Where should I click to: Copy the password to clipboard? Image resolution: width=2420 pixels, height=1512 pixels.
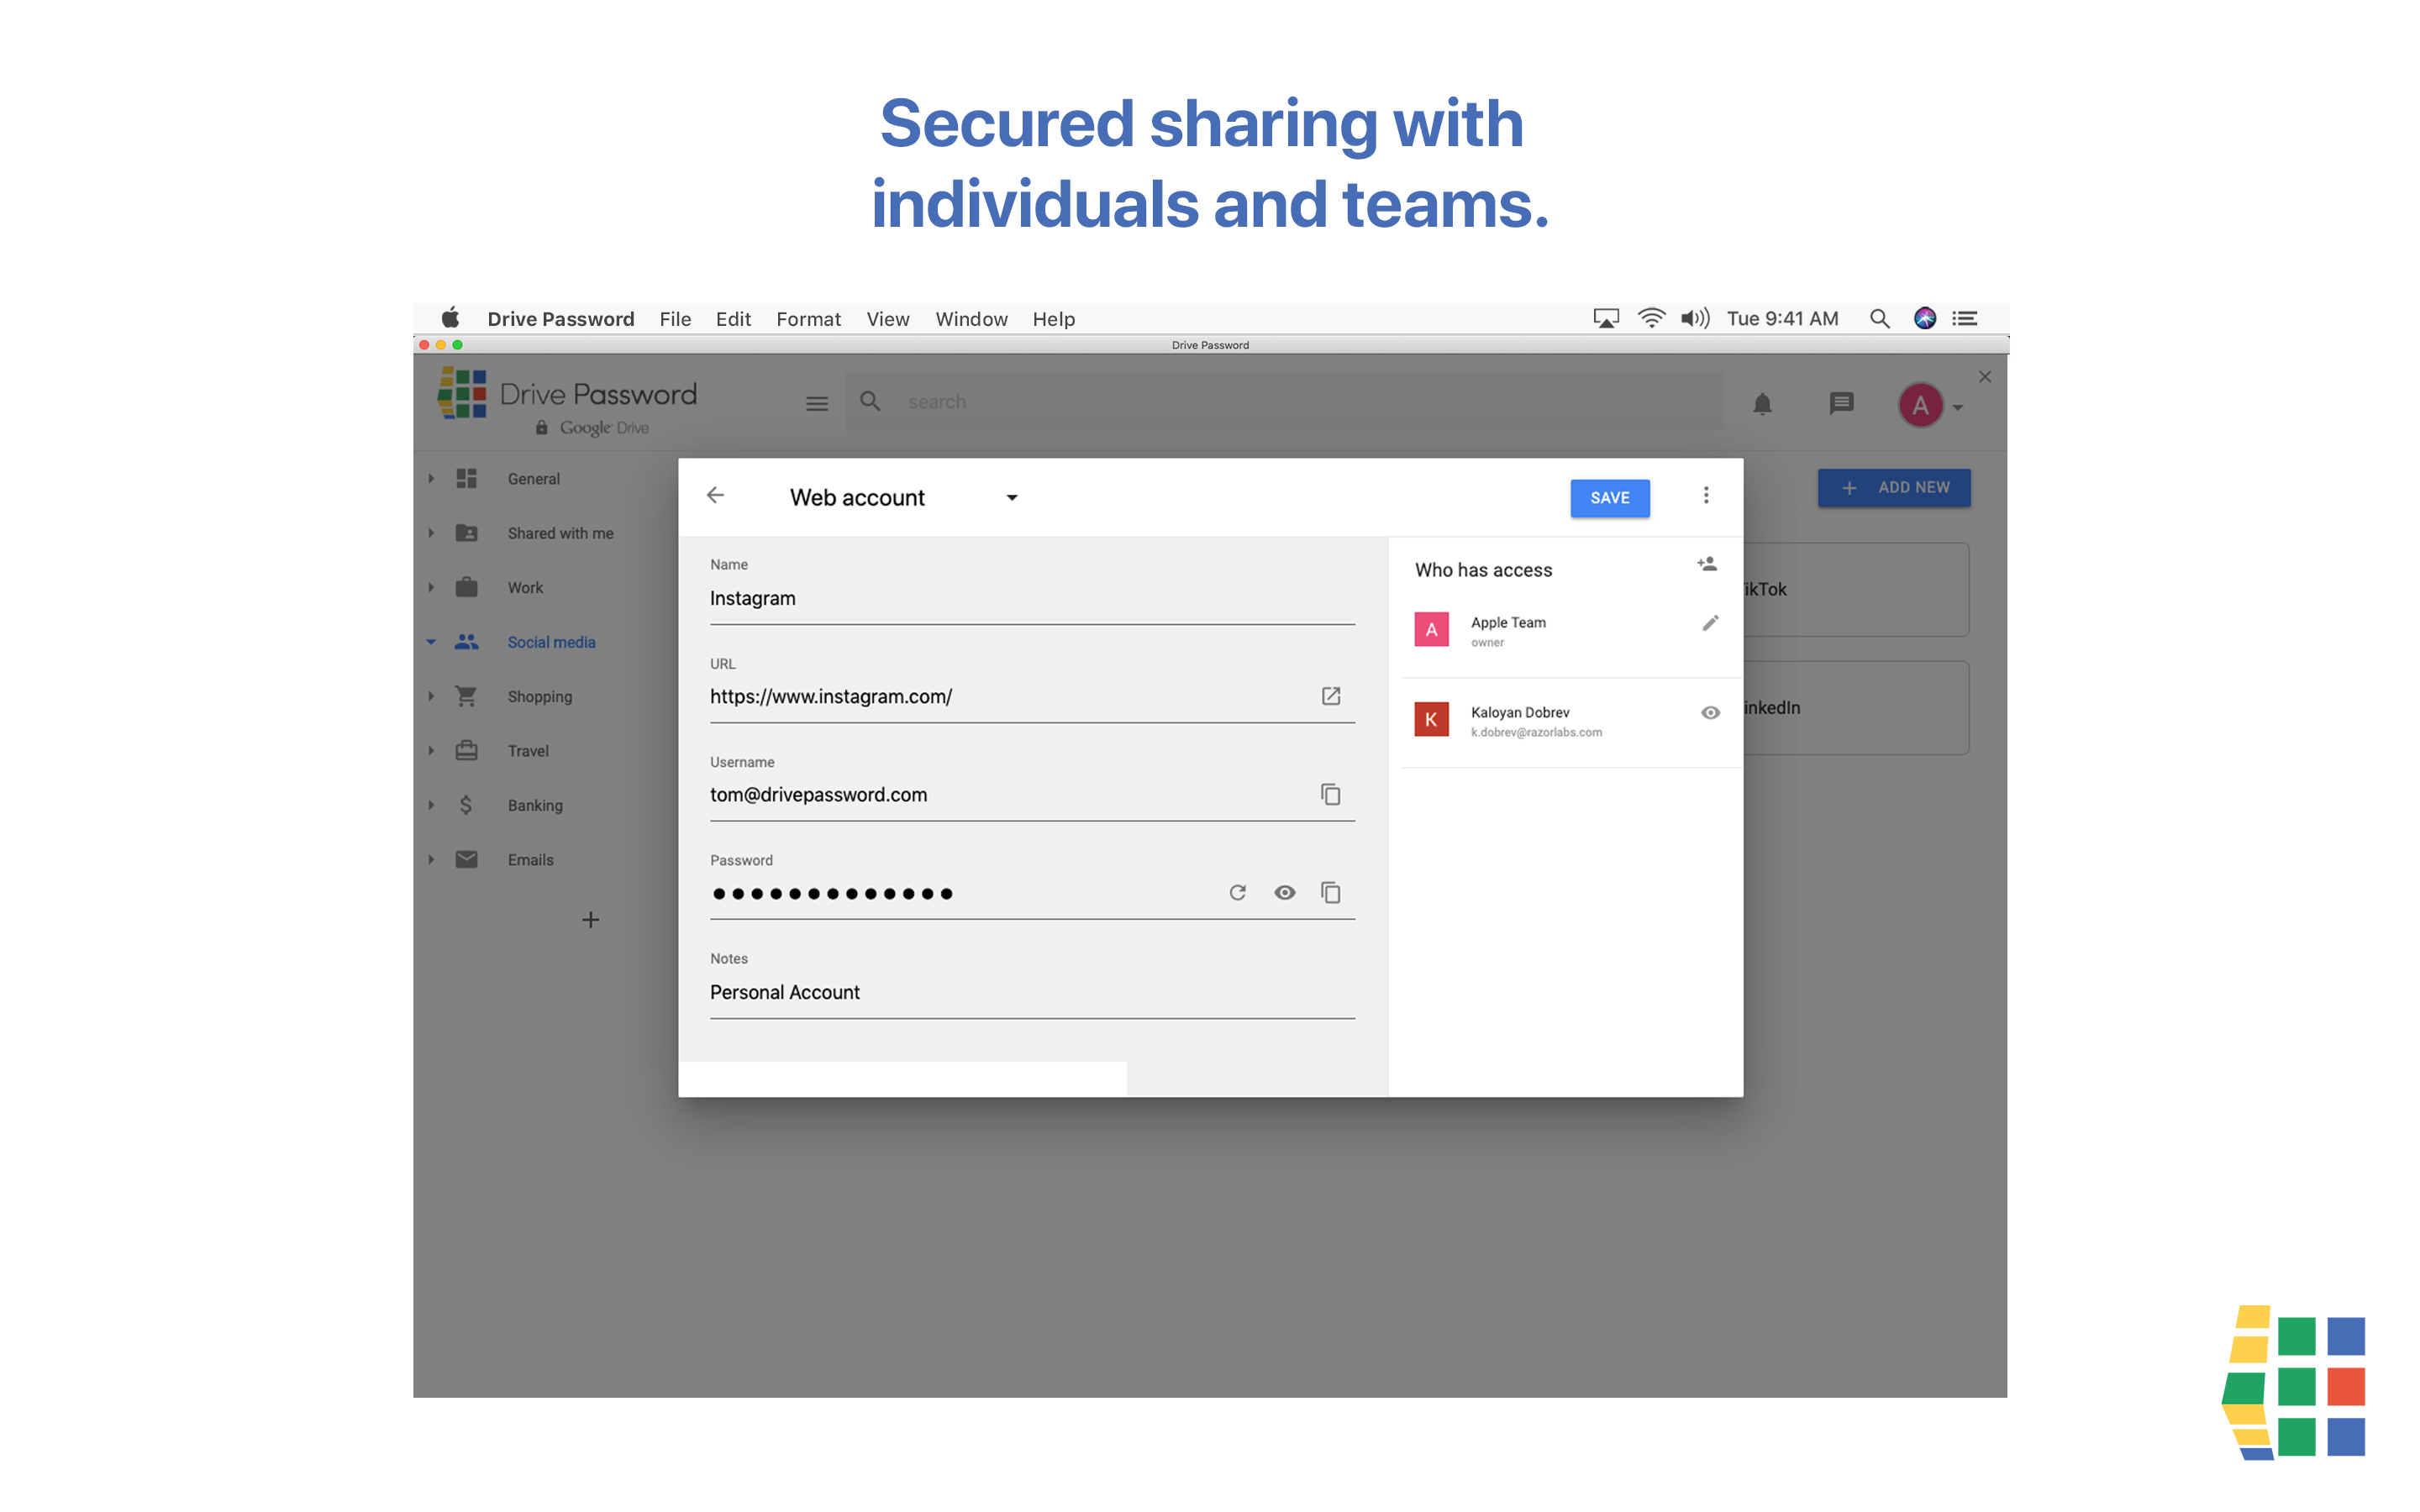(x=1331, y=892)
